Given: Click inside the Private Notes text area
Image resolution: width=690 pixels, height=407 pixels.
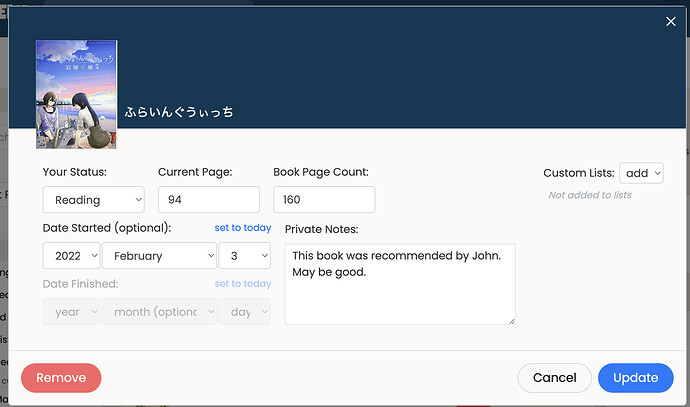Looking at the screenshot, I should (x=400, y=284).
